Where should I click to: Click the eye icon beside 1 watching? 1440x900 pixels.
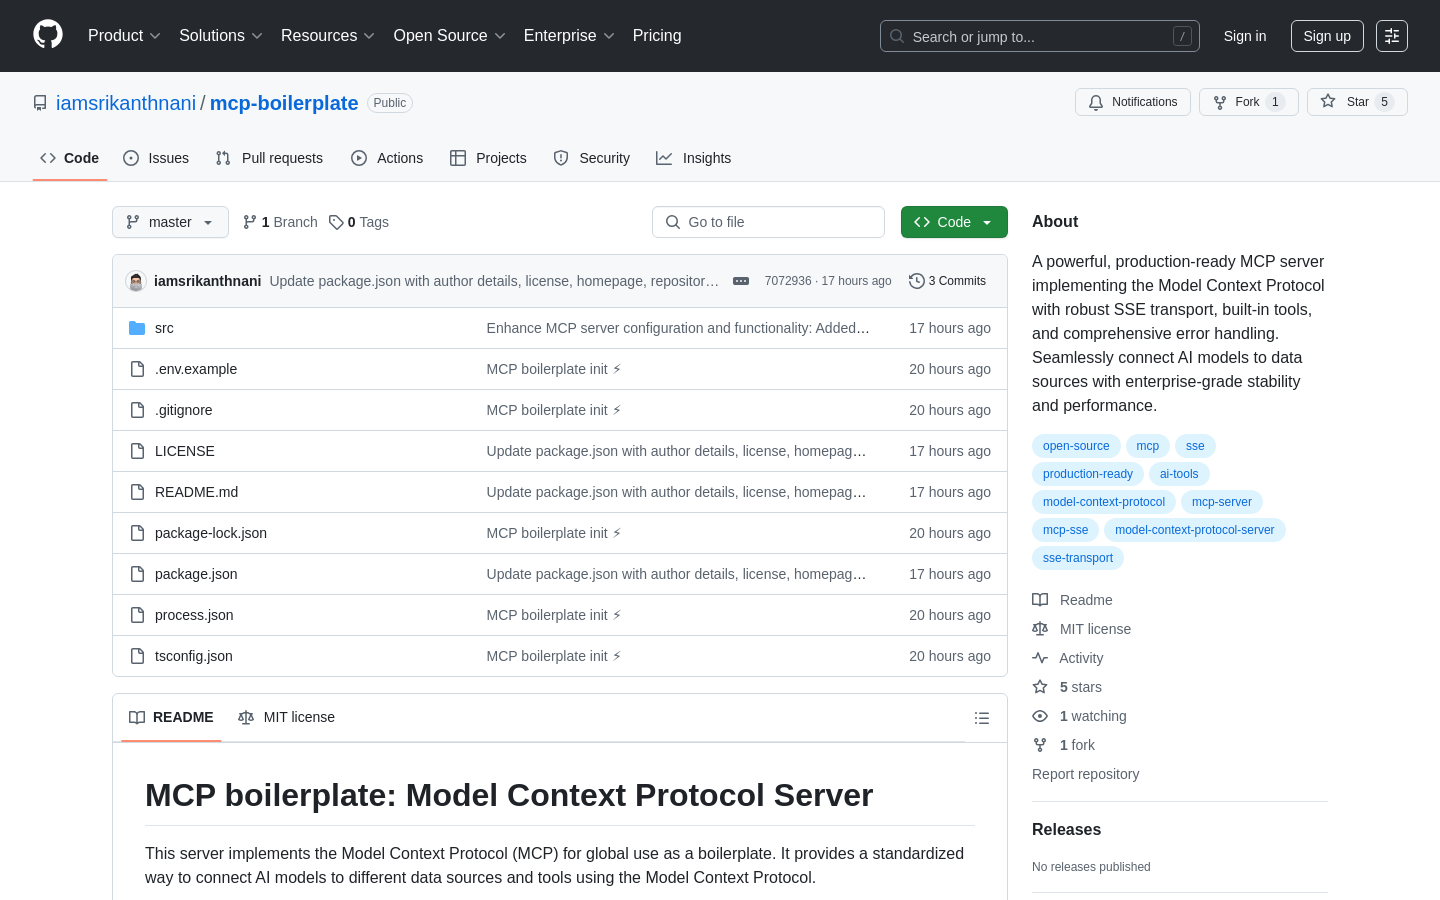point(1040,716)
